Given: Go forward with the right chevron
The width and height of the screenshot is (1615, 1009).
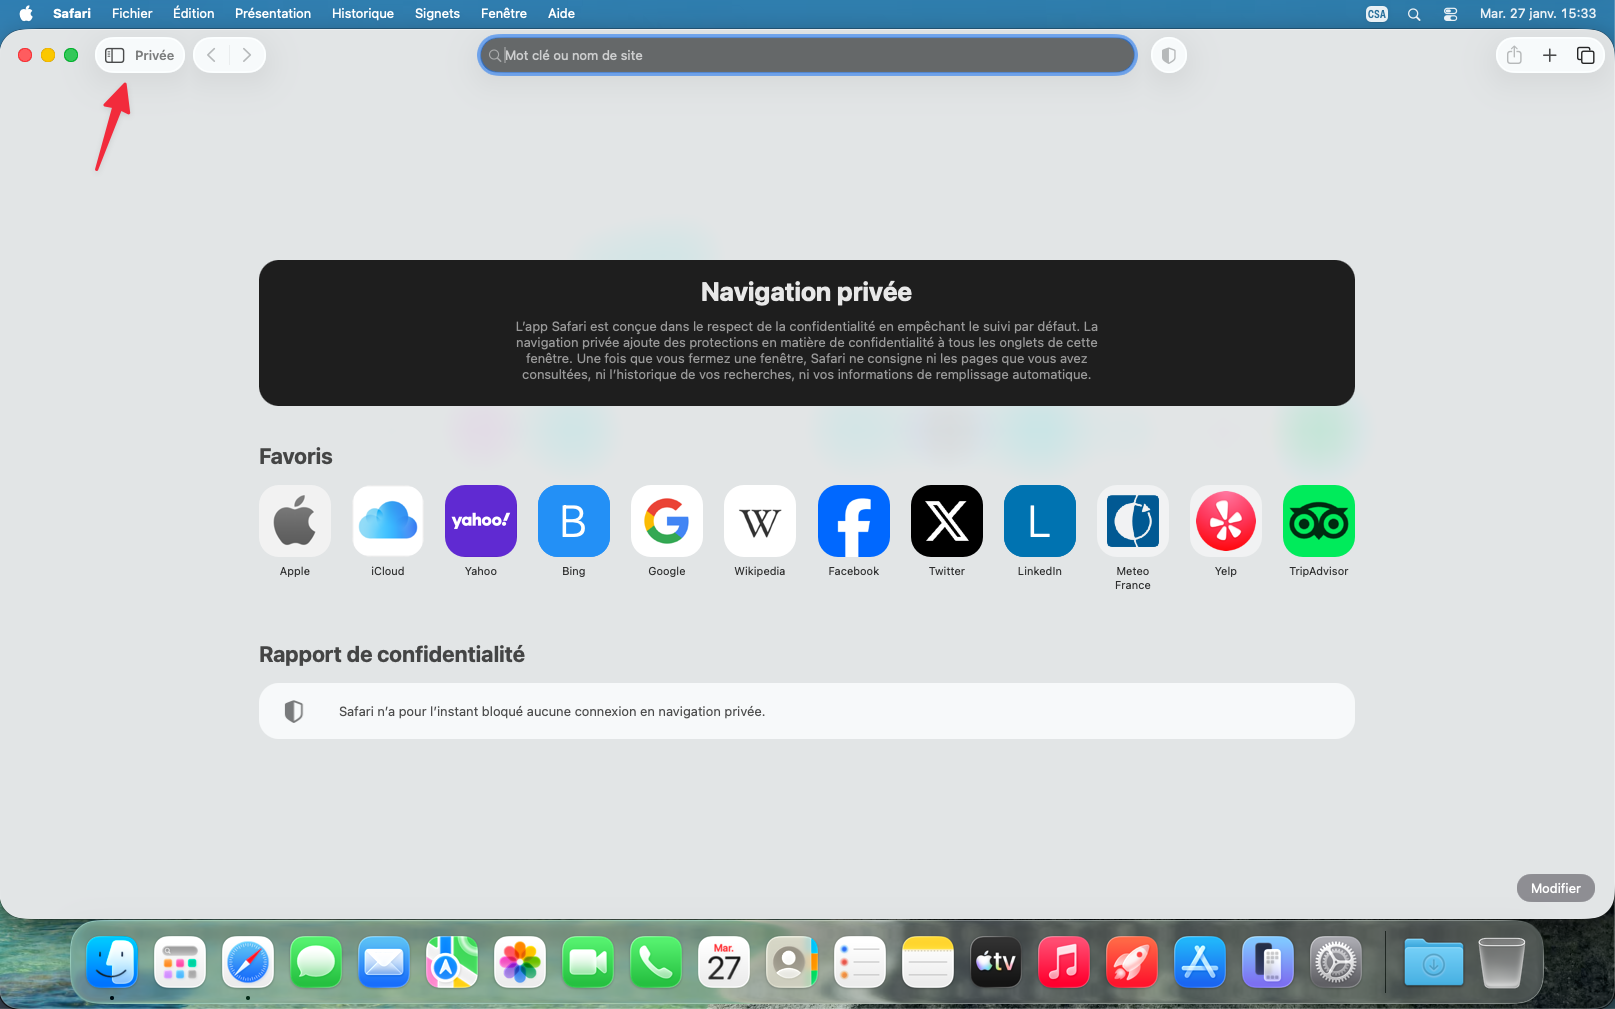Looking at the screenshot, I should (x=246, y=55).
